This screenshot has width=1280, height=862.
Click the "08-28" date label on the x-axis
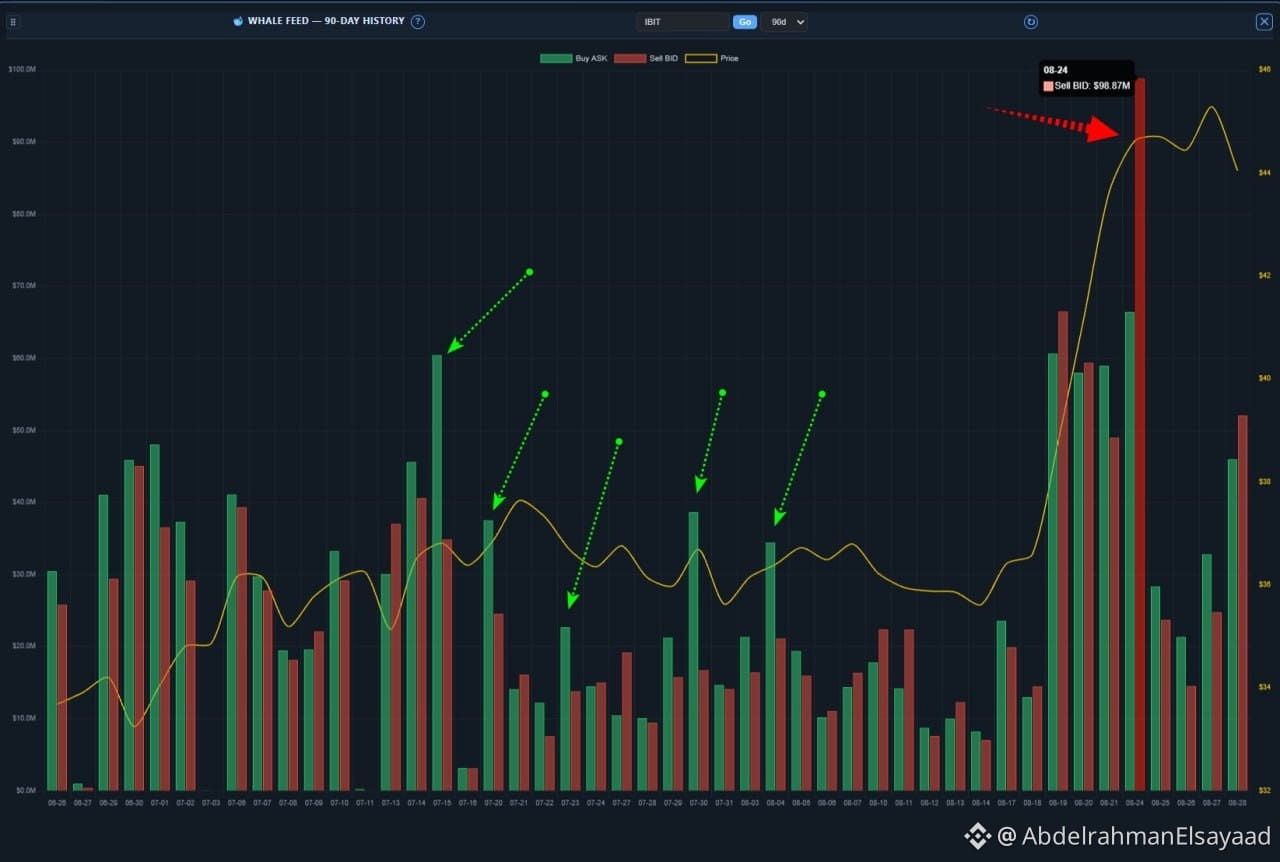pos(1238,803)
